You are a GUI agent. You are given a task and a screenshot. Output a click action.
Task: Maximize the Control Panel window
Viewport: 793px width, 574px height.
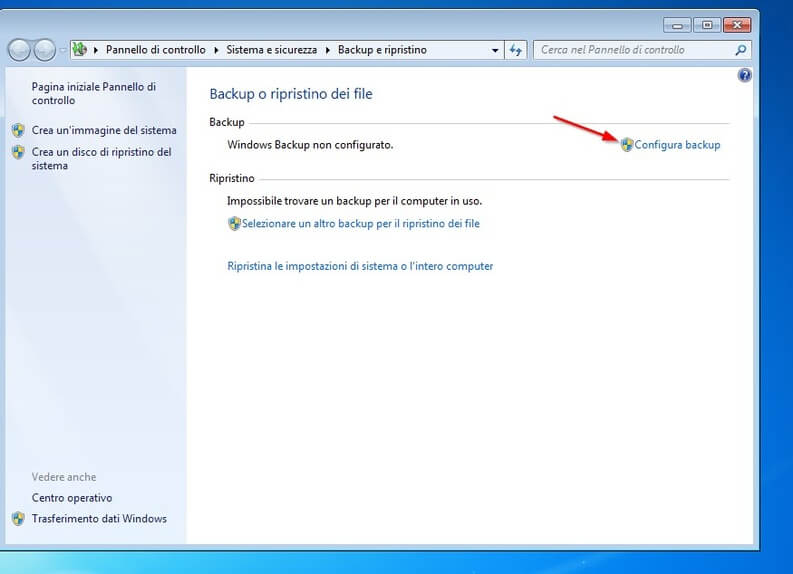point(707,25)
